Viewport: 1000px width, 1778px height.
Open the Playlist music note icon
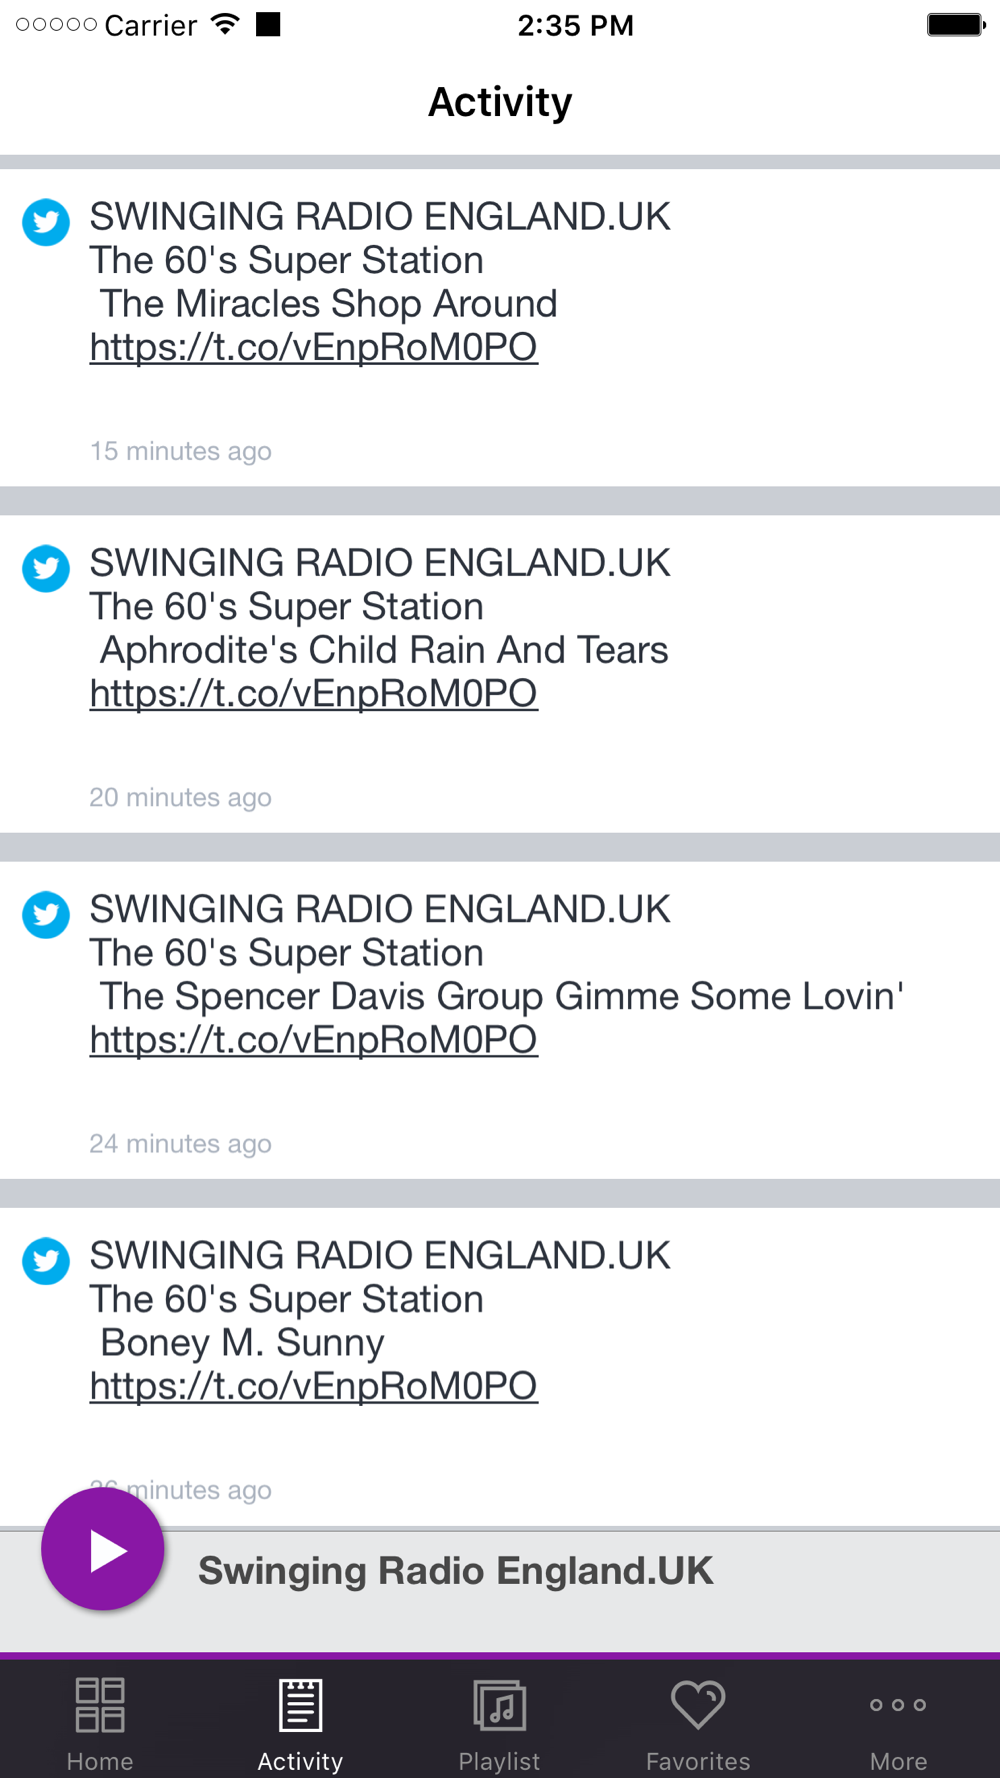[499, 1705]
